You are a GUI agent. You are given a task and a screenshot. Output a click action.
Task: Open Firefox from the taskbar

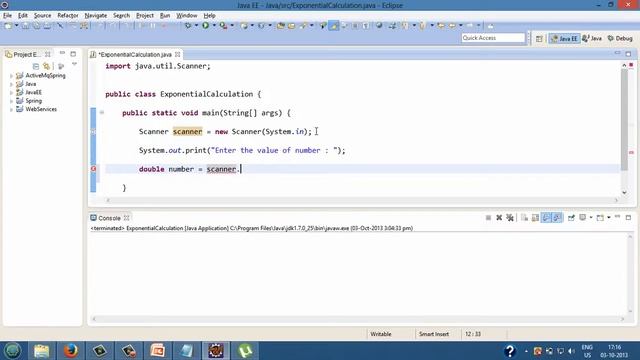(71, 351)
